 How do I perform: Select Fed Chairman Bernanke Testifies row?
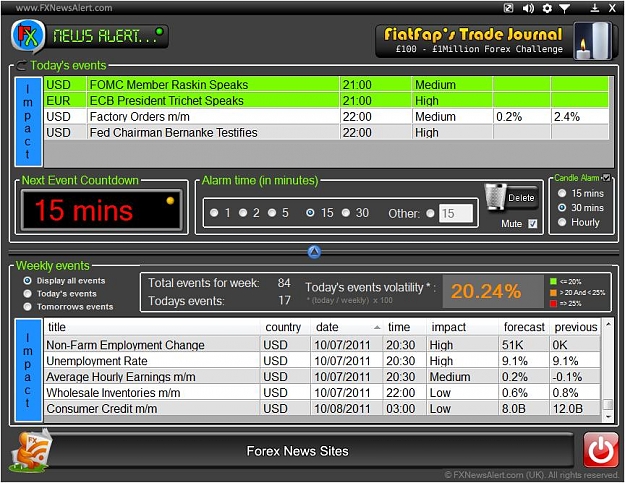[x=326, y=132]
